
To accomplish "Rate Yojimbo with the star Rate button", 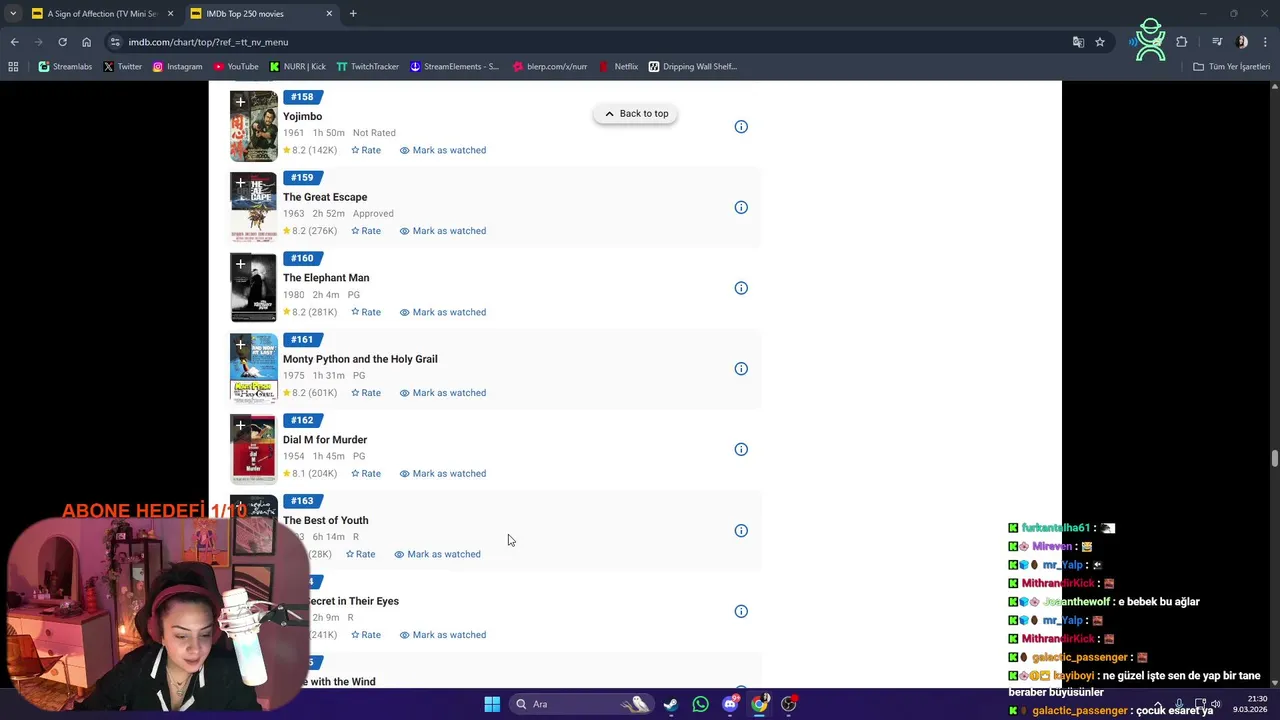I will 366,150.
